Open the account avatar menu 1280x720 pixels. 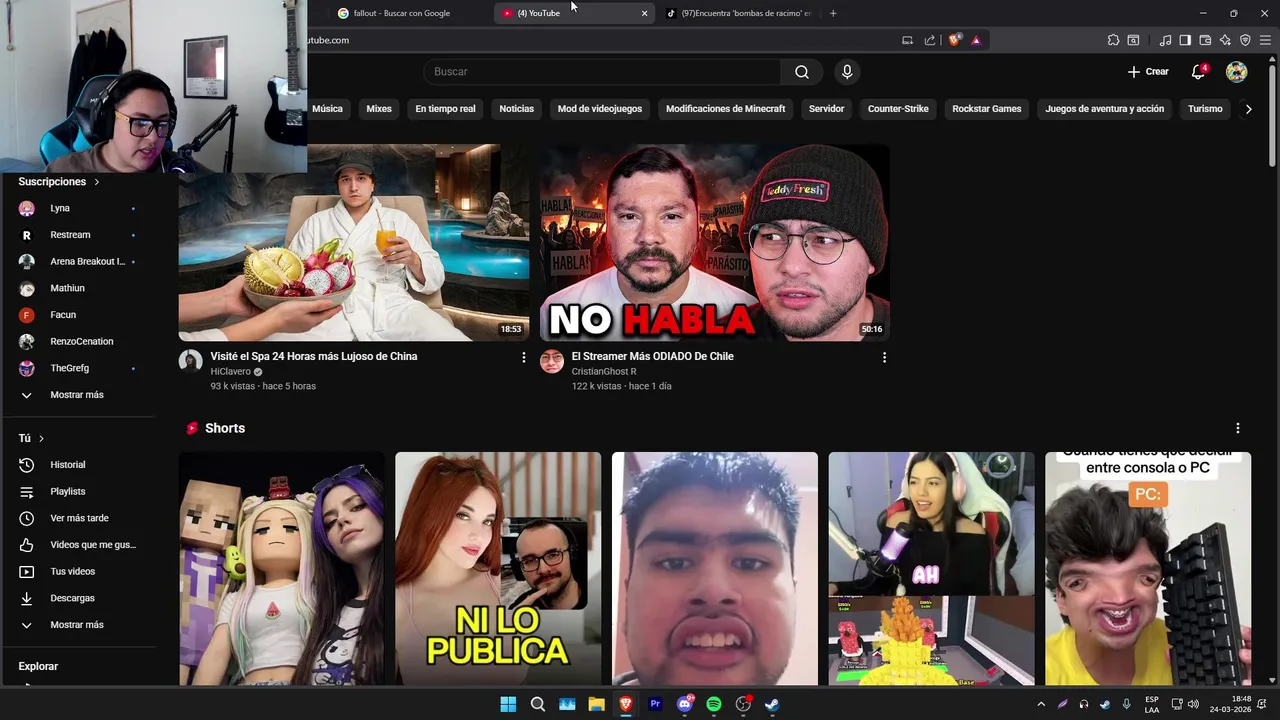(x=1237, y=72)
